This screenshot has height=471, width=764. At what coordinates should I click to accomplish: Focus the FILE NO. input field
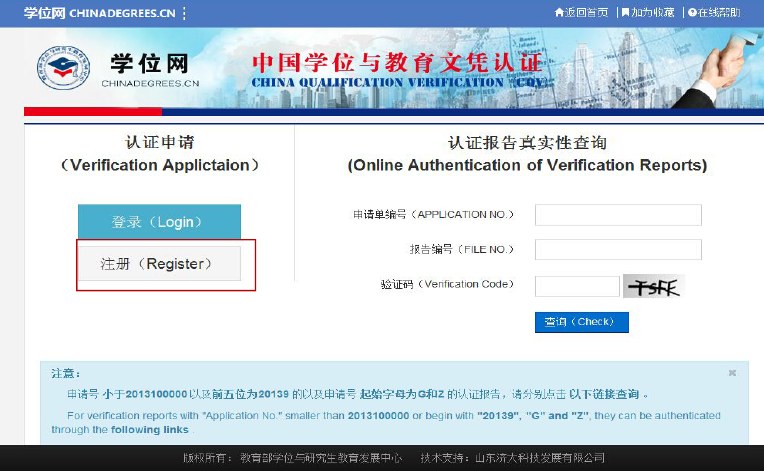point(618,249)
